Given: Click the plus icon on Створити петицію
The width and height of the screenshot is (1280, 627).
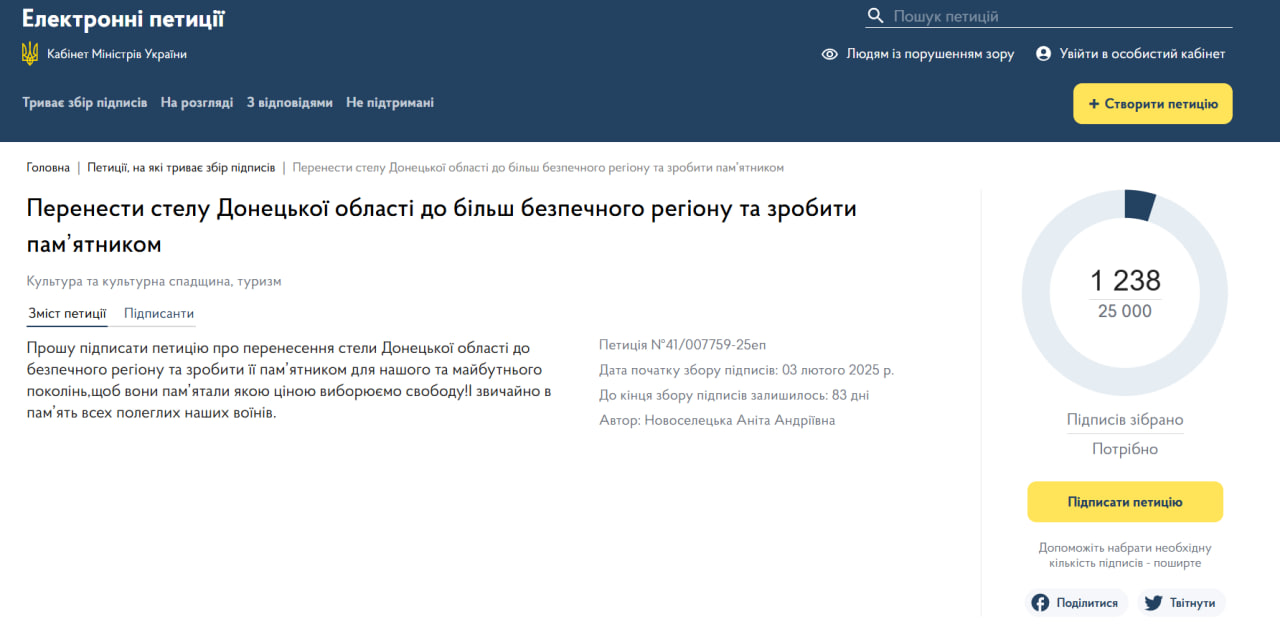Looking at the screenshot, I should tap(1093, 104).
